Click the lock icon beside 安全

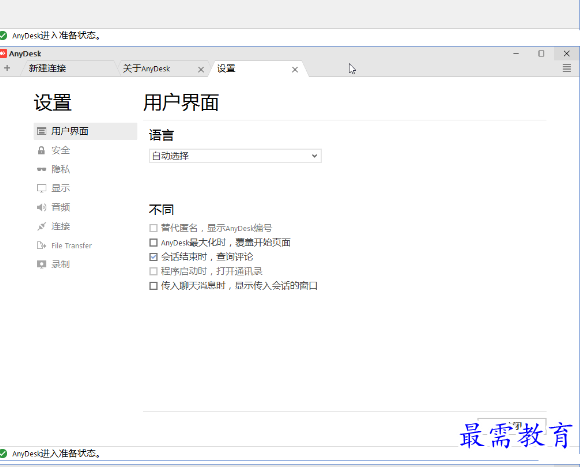pyautogui.click(x=42, y=150)
